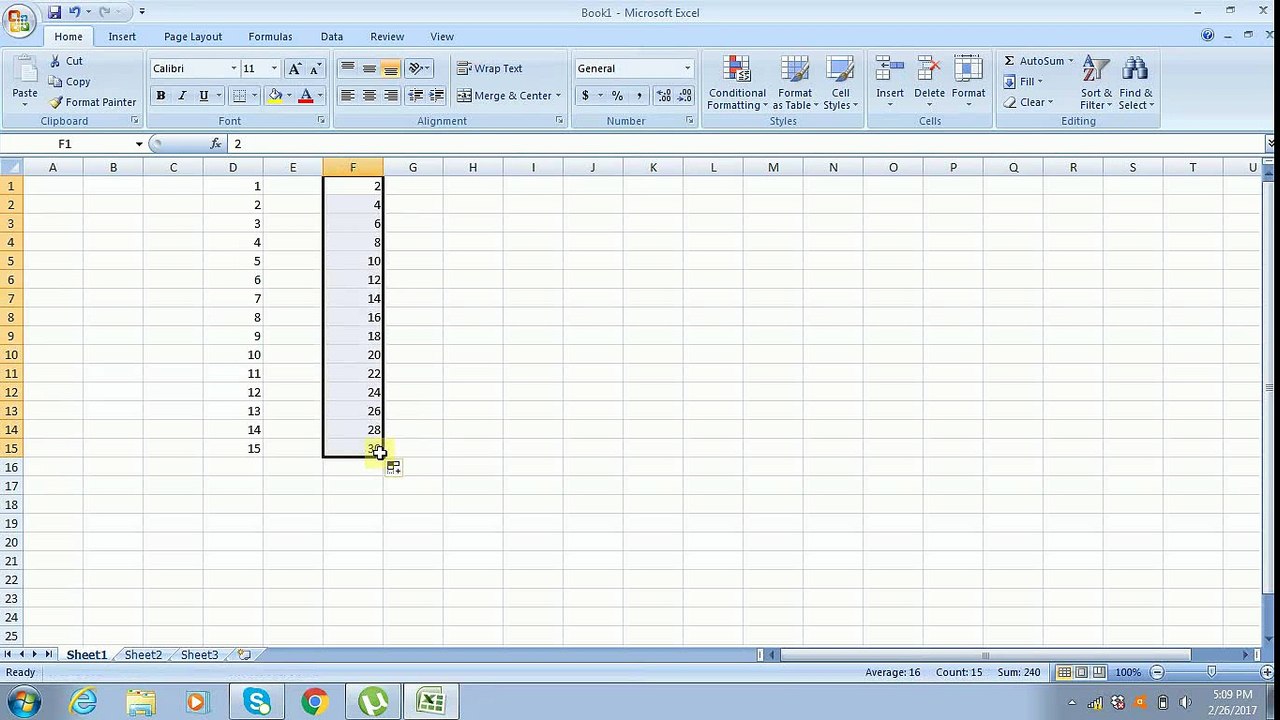Align text to the left
The width and height of the screenshot is (1280, 720).
pyautogui.click(x=347, y=95)
